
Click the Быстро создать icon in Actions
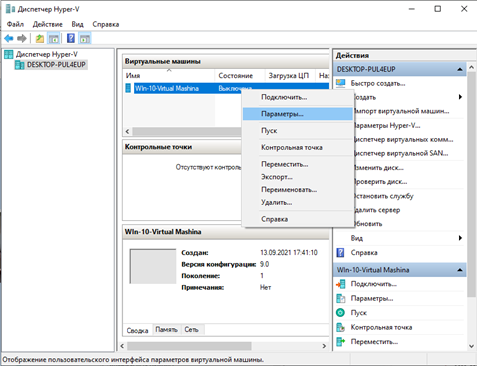341,83
